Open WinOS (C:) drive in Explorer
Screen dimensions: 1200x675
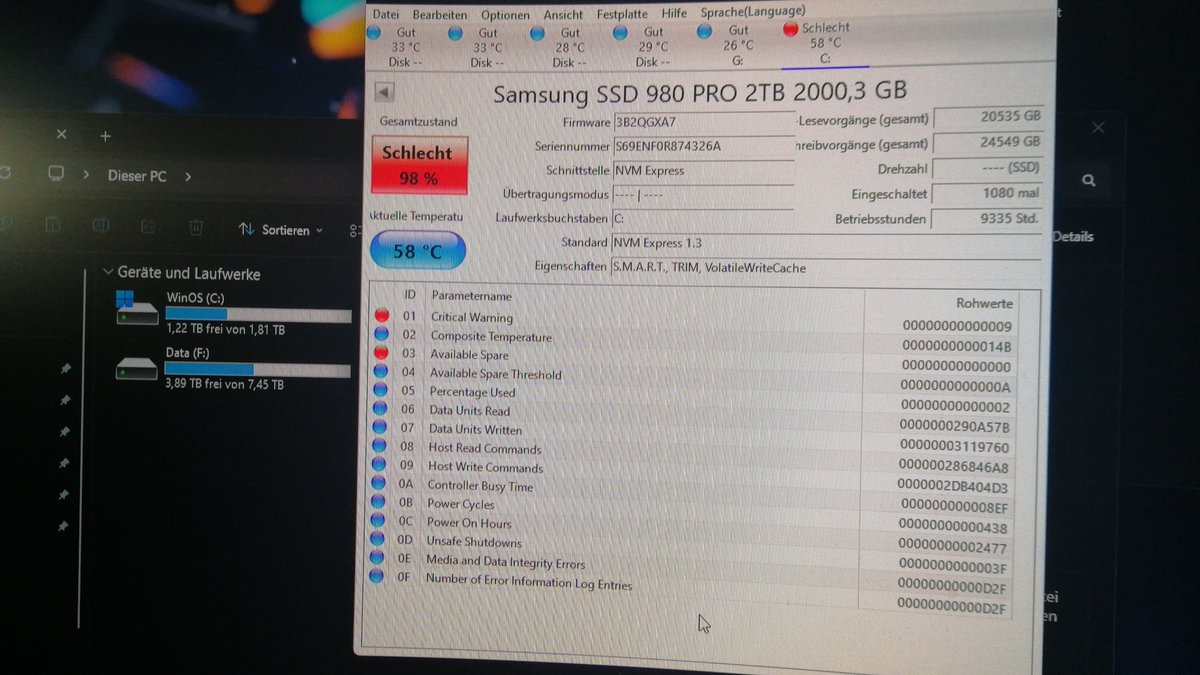click(x=234, y=313)
